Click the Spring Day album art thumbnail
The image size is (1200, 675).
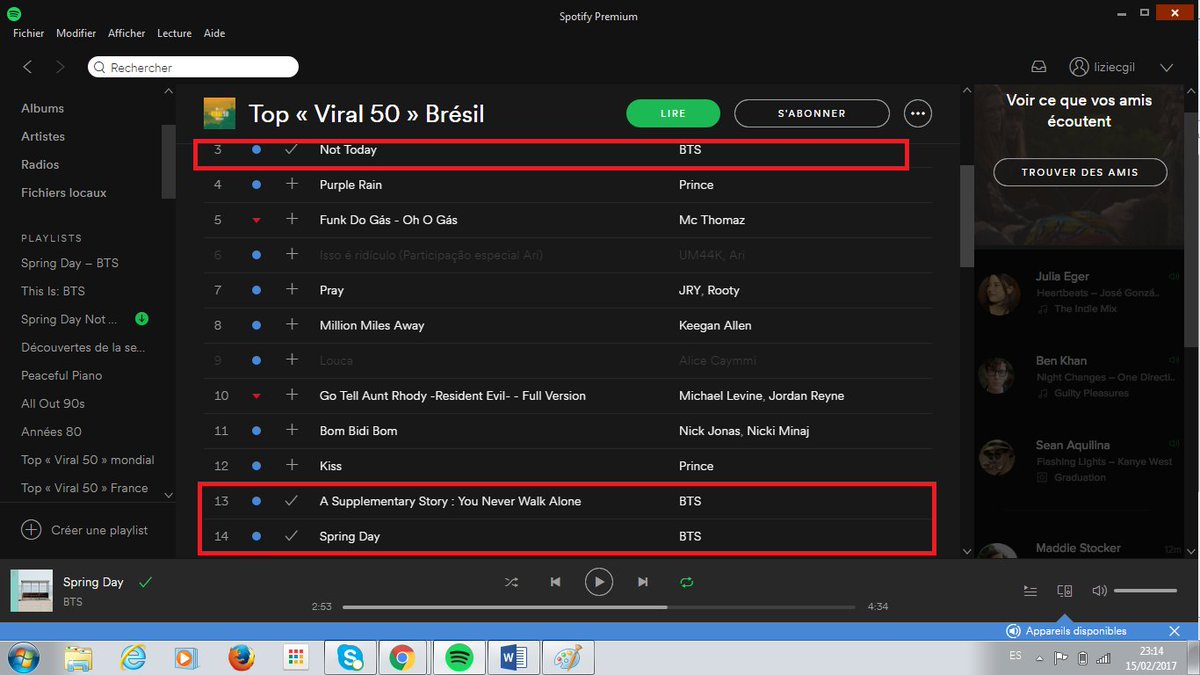tap(31, 590)
